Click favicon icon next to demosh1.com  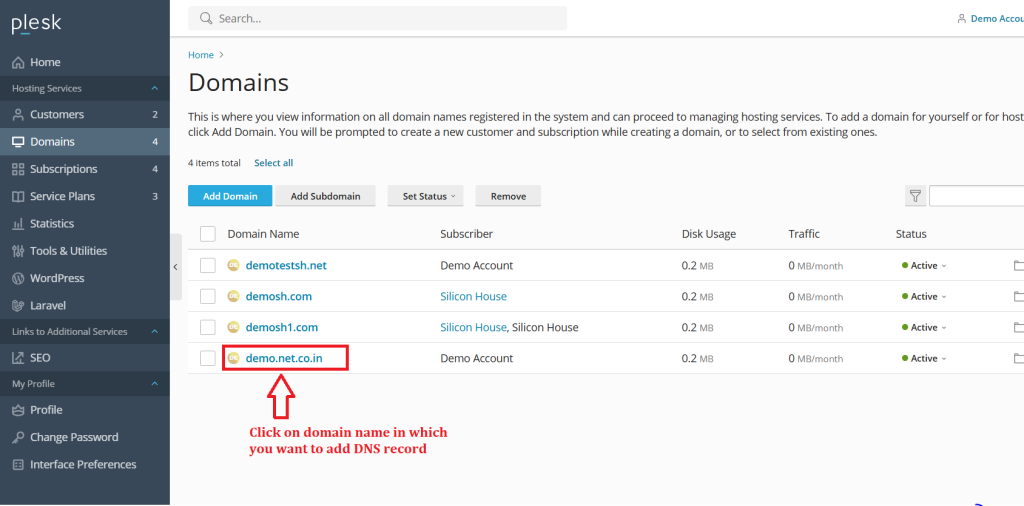[233, 327]
